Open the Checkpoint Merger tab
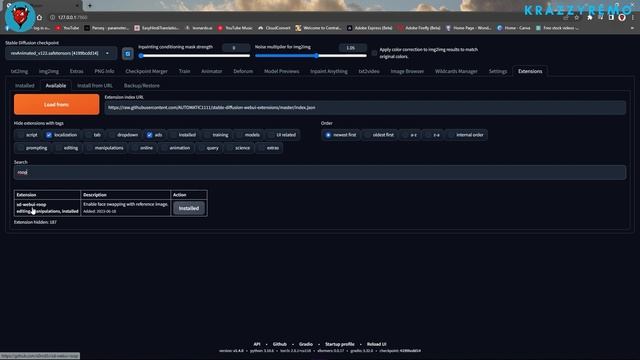The width and height of the screenshot is (640, 360). pos(147,71)
